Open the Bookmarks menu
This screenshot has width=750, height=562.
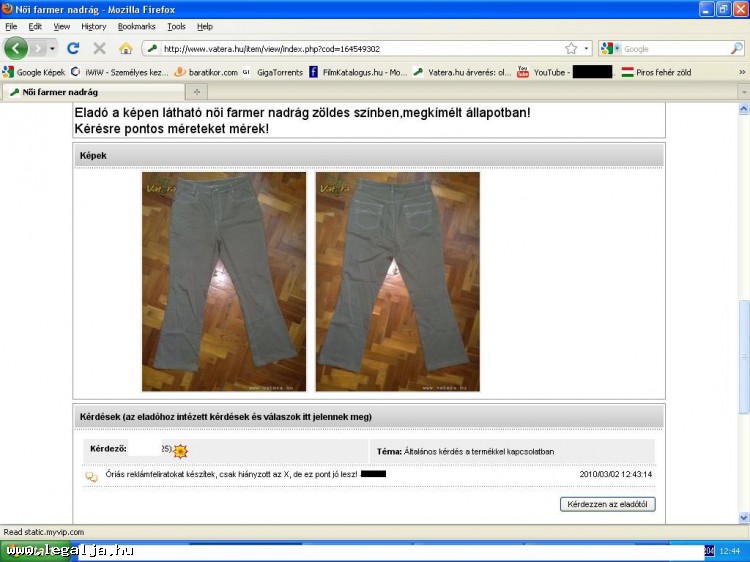(x=136, y=26)
